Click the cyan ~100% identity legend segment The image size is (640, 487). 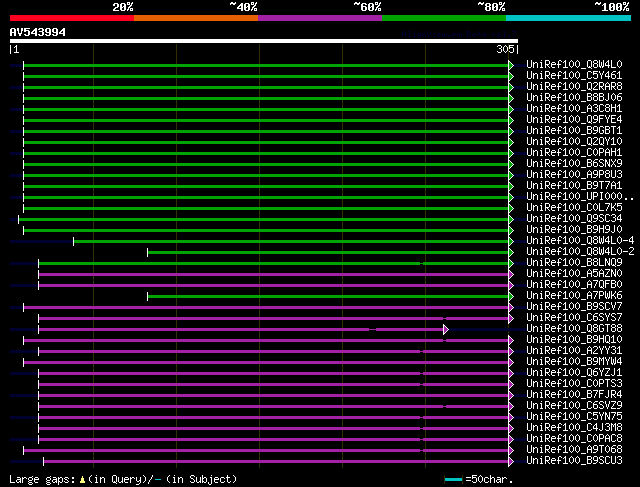pyautogui.click(x=569, y=18)
